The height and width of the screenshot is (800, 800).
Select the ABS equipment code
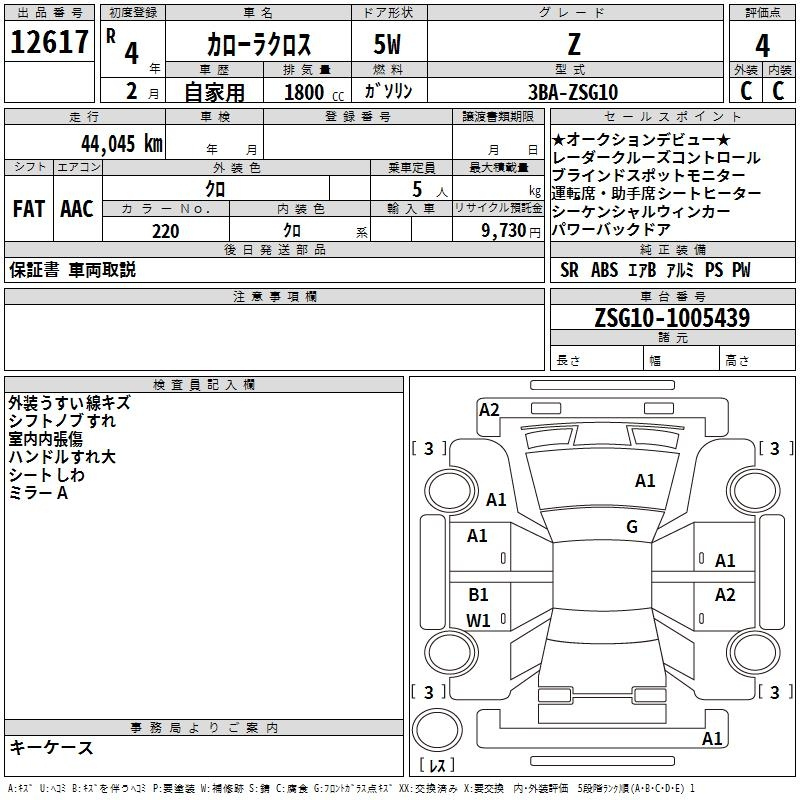[604, 270]
